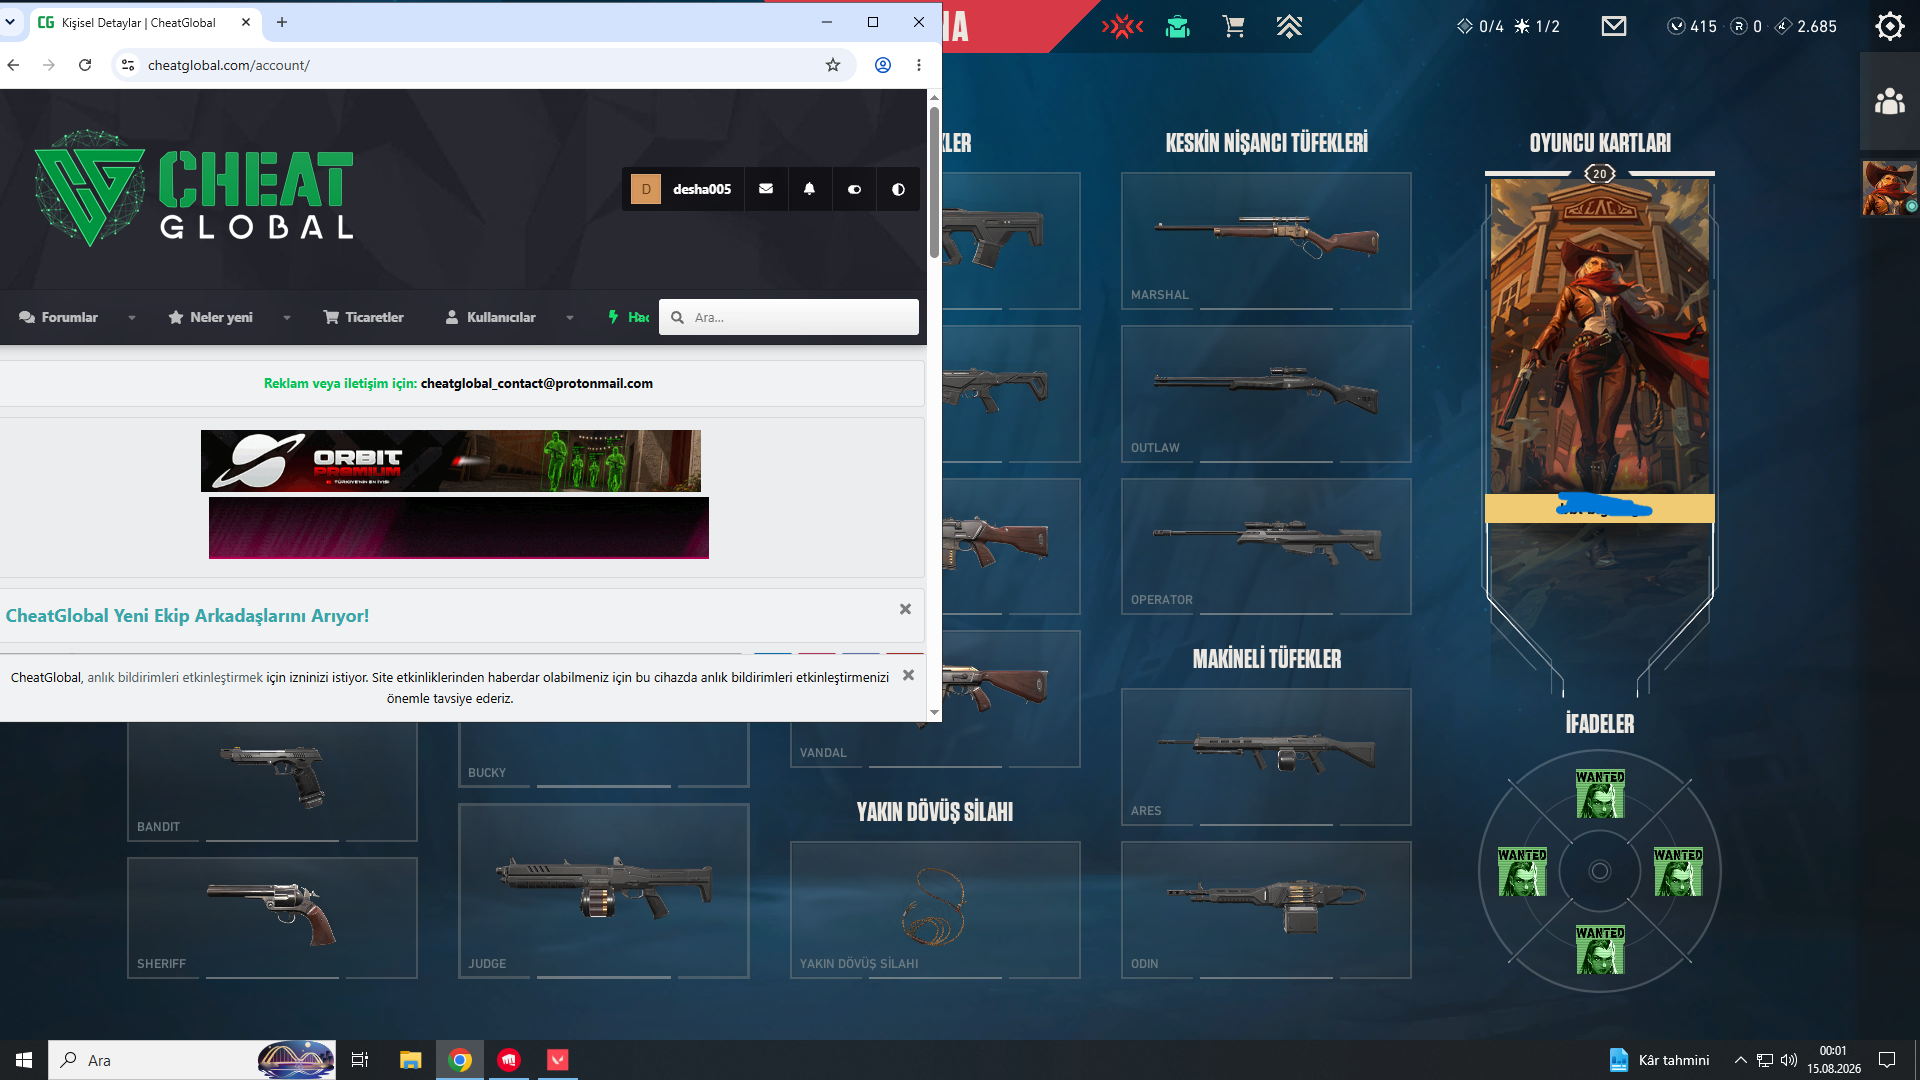The width and height of the screenshot is (1920, 1080).
Task: Click the browser page vertical scrollbar
Action: pyautogui.click(x=934, y=182)
